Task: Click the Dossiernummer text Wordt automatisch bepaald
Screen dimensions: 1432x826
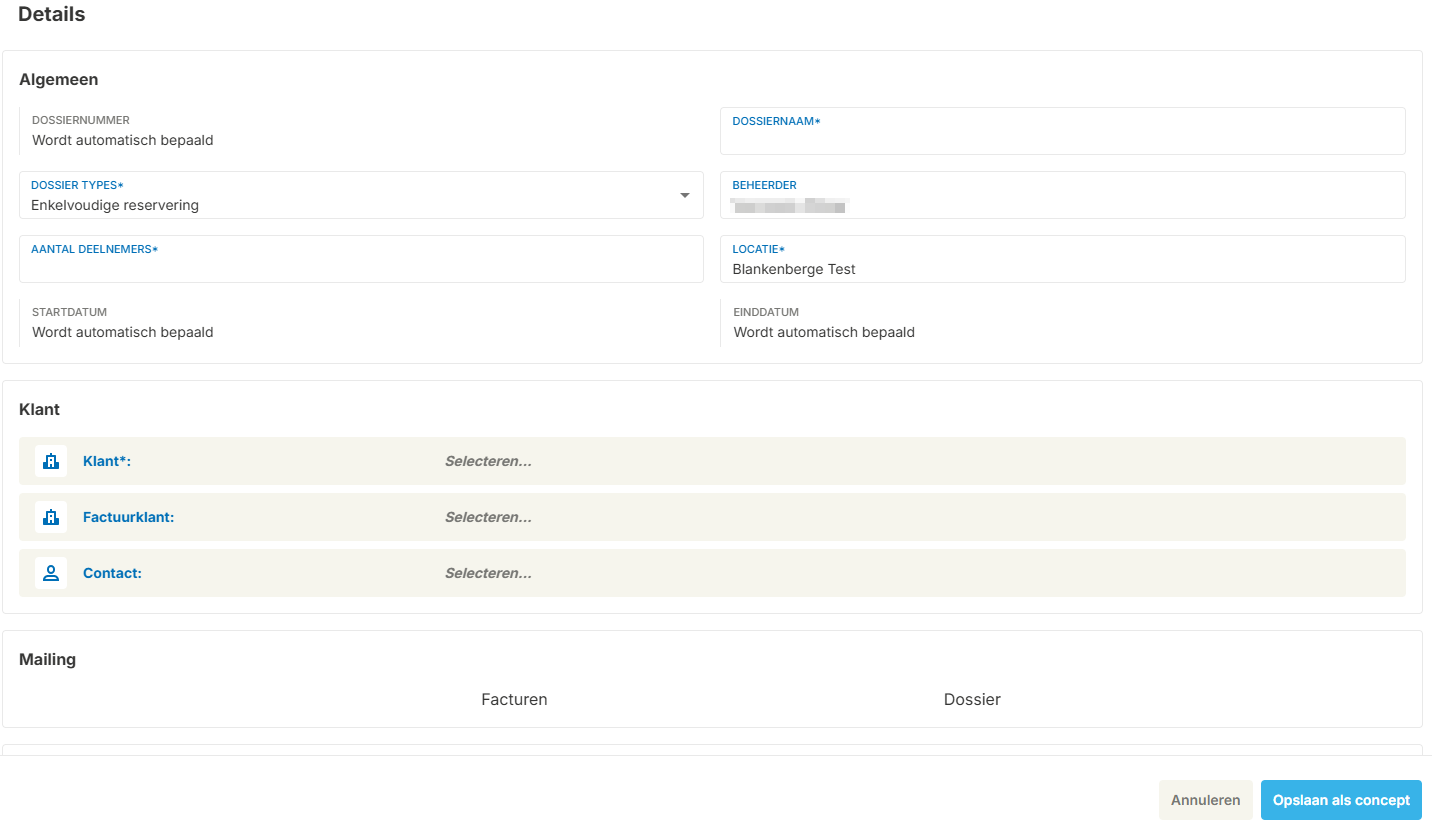Action: [123, 140]
